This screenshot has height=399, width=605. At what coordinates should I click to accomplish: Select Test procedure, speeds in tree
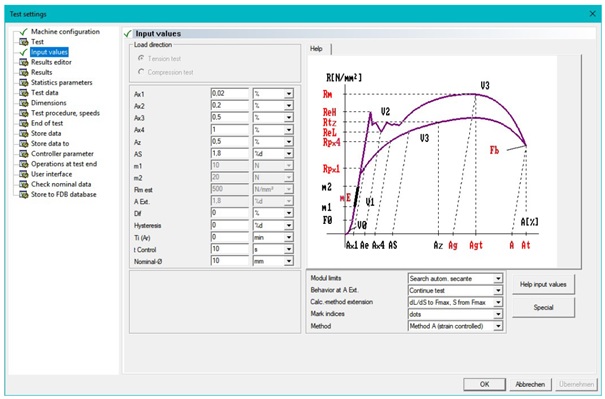coord(65,113)
